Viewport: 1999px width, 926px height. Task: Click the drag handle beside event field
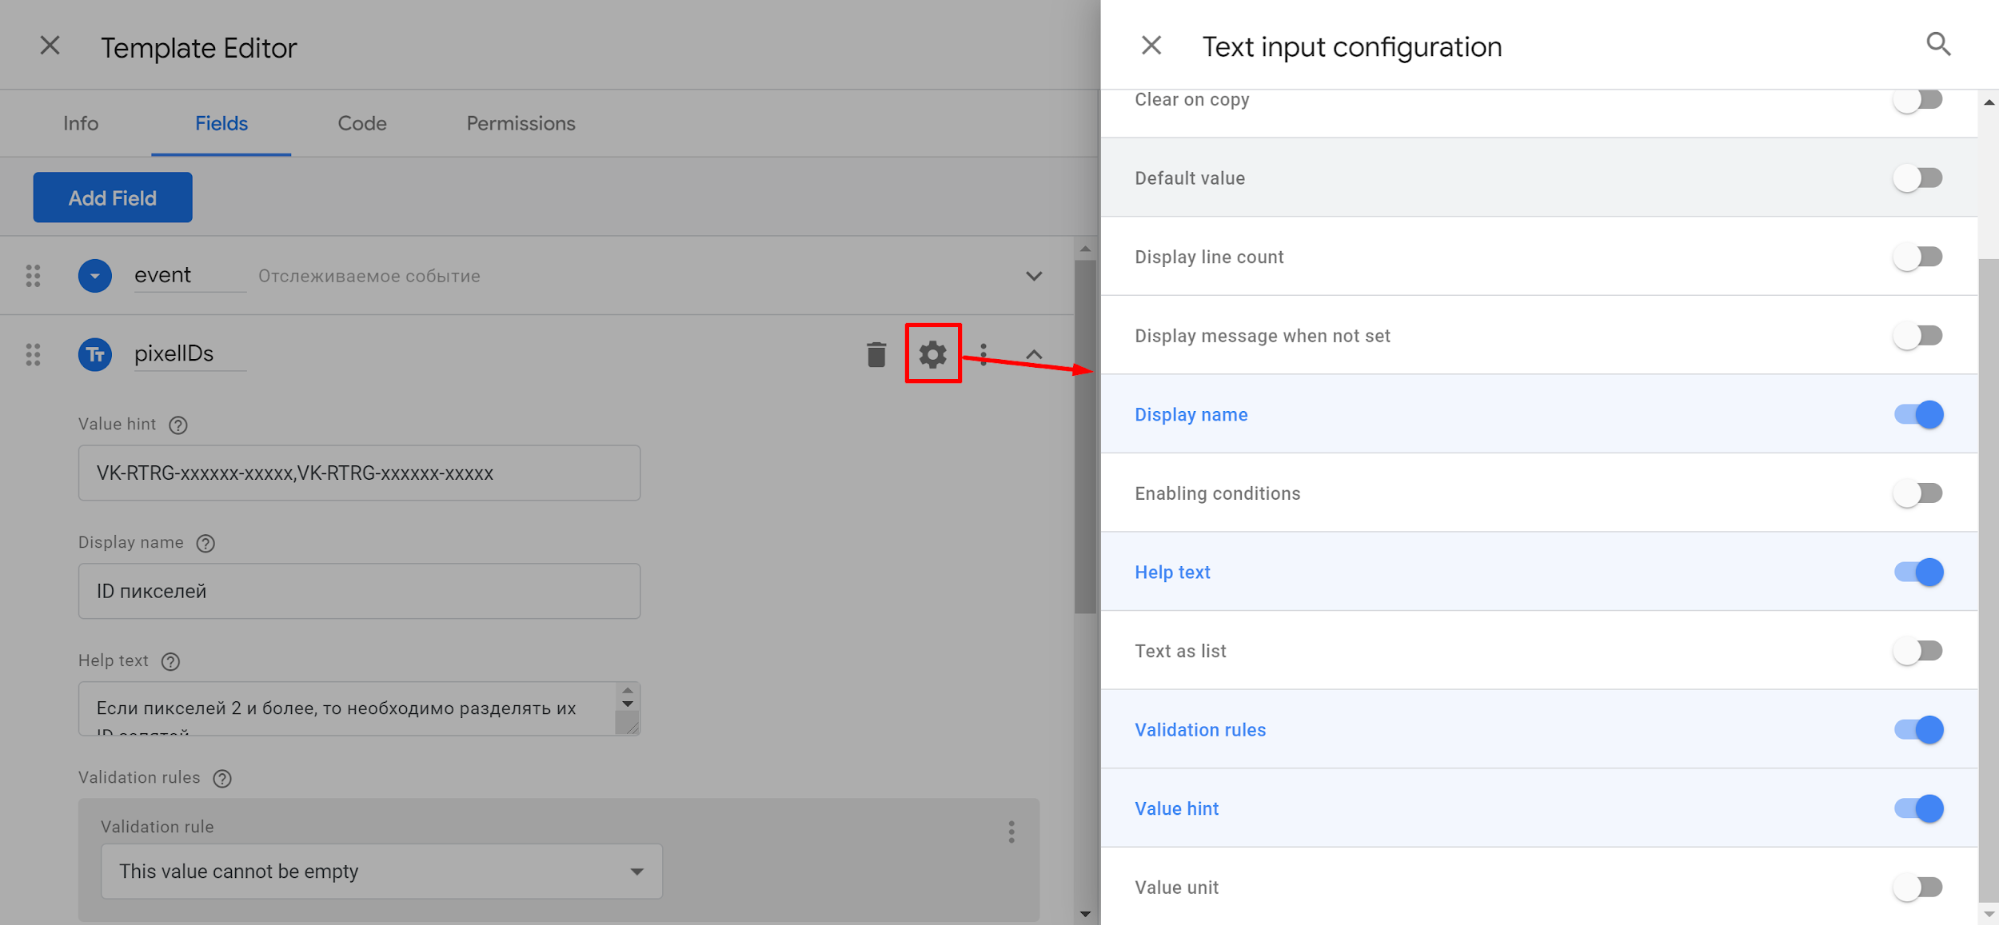click(x=33, y=276)
